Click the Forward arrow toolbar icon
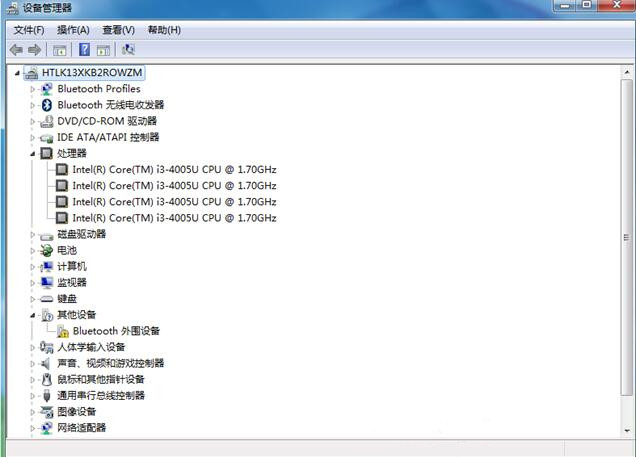The image size is (636, 457). click(34, 50)
